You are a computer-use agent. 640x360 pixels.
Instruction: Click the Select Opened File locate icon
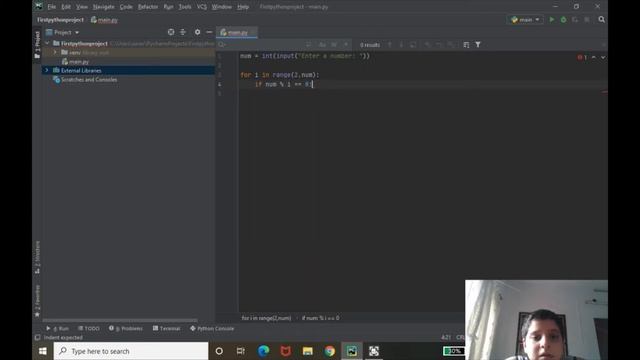pyautogui.click(x=171, y=32)
